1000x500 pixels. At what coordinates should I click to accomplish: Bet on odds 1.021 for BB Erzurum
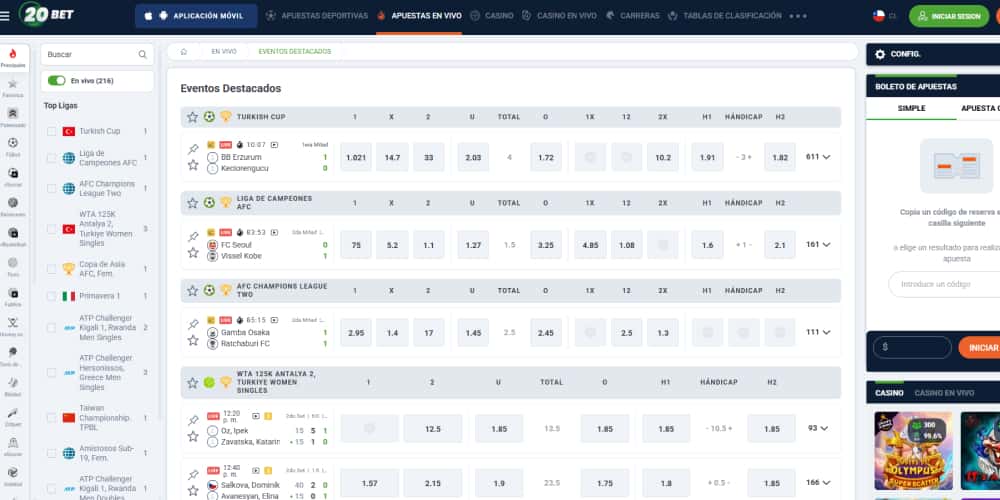point(356,157)
